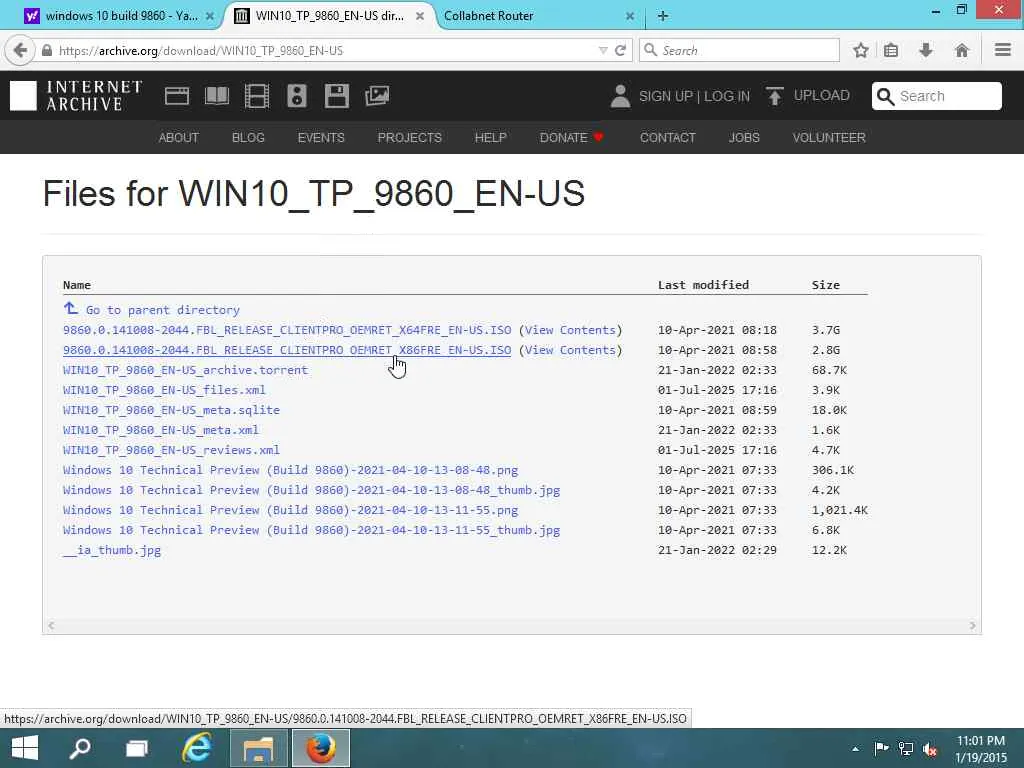Click the Firefox Search box
This screenshot has height=768, width=1024.
[x=739, y=50]
